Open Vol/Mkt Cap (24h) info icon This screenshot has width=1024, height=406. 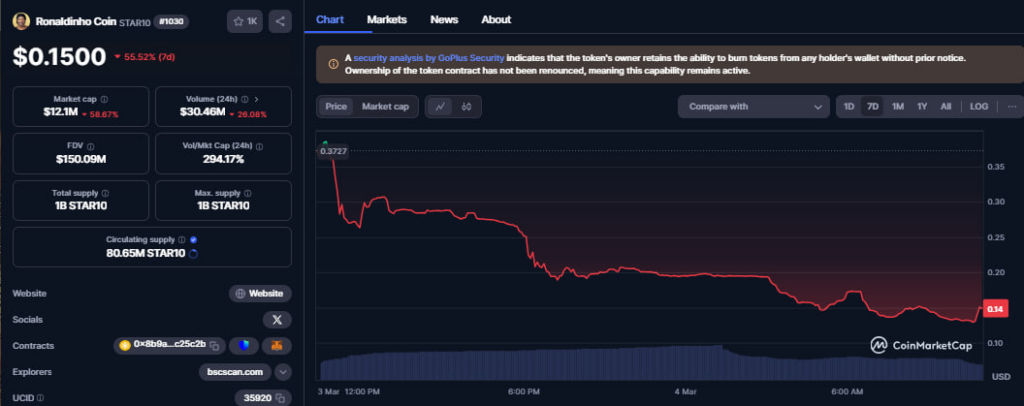click(x=260, y=147)
